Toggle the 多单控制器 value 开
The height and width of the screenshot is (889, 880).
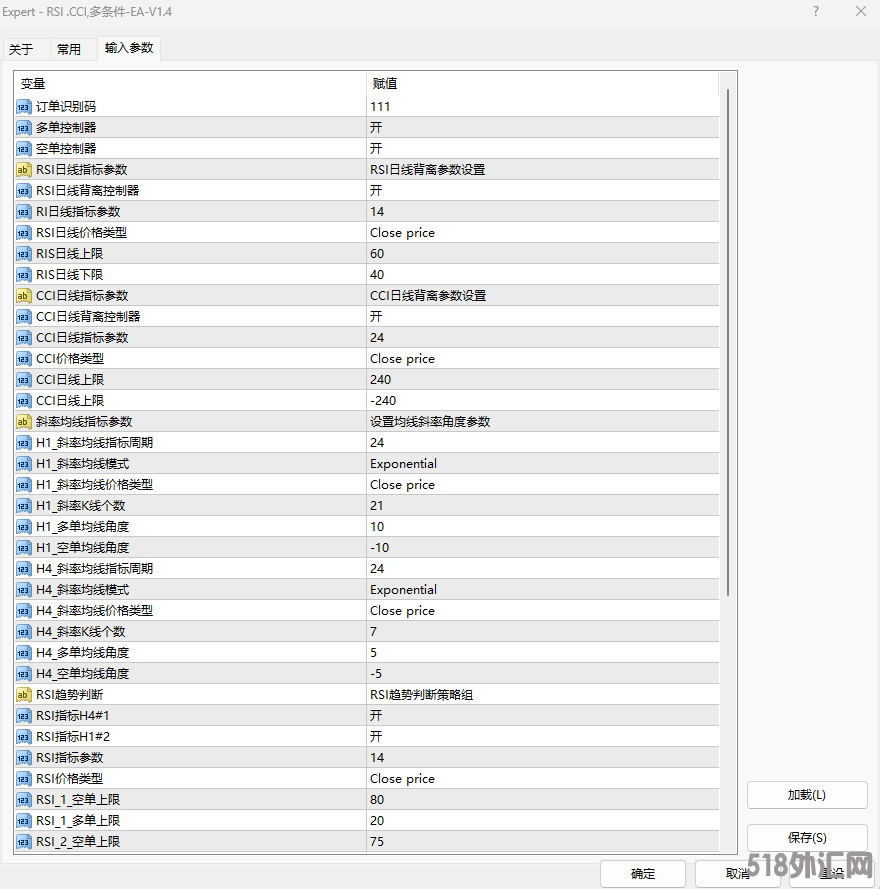pos(543,128)
